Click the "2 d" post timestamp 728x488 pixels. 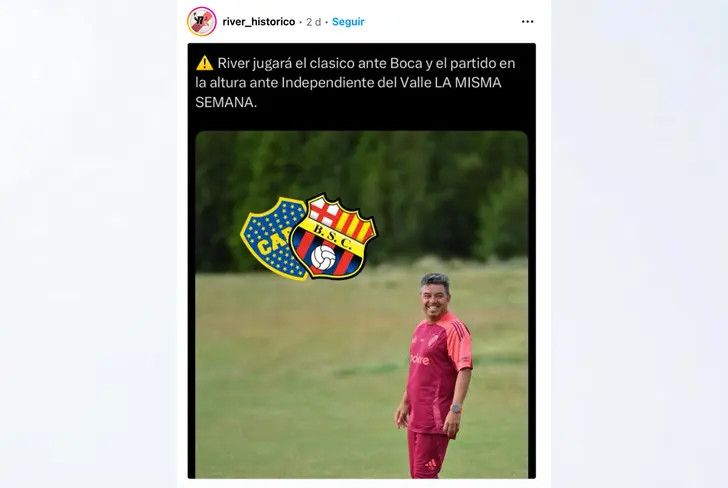(x=313, y=22)
